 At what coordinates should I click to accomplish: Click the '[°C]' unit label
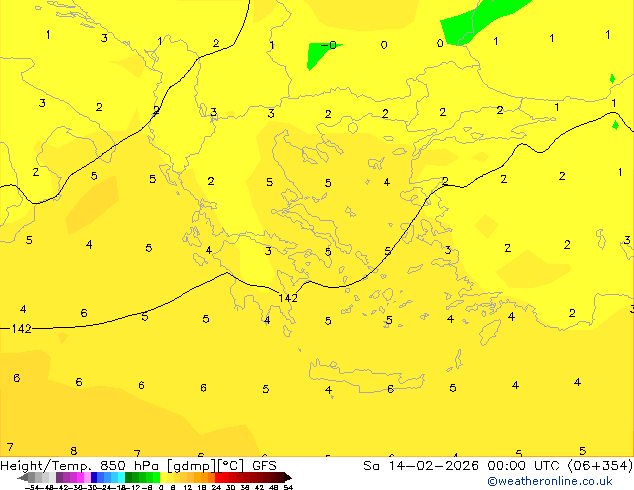pyautogui.click(x=231, y=466)
